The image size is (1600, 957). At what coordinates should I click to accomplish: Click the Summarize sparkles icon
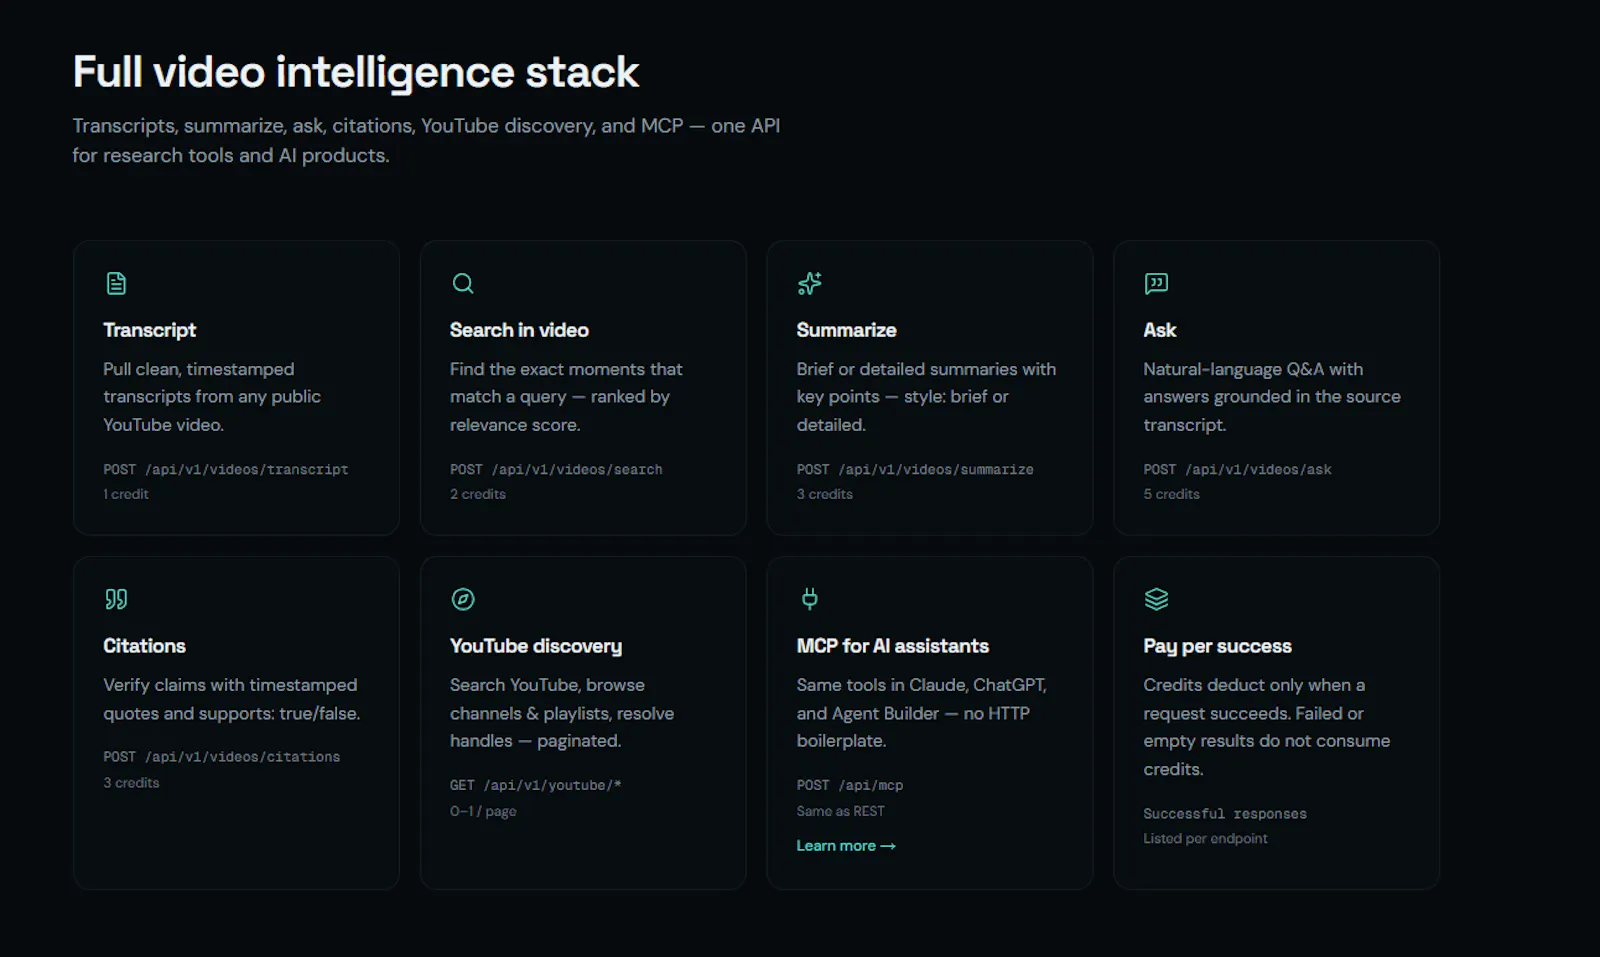[809, 284]
